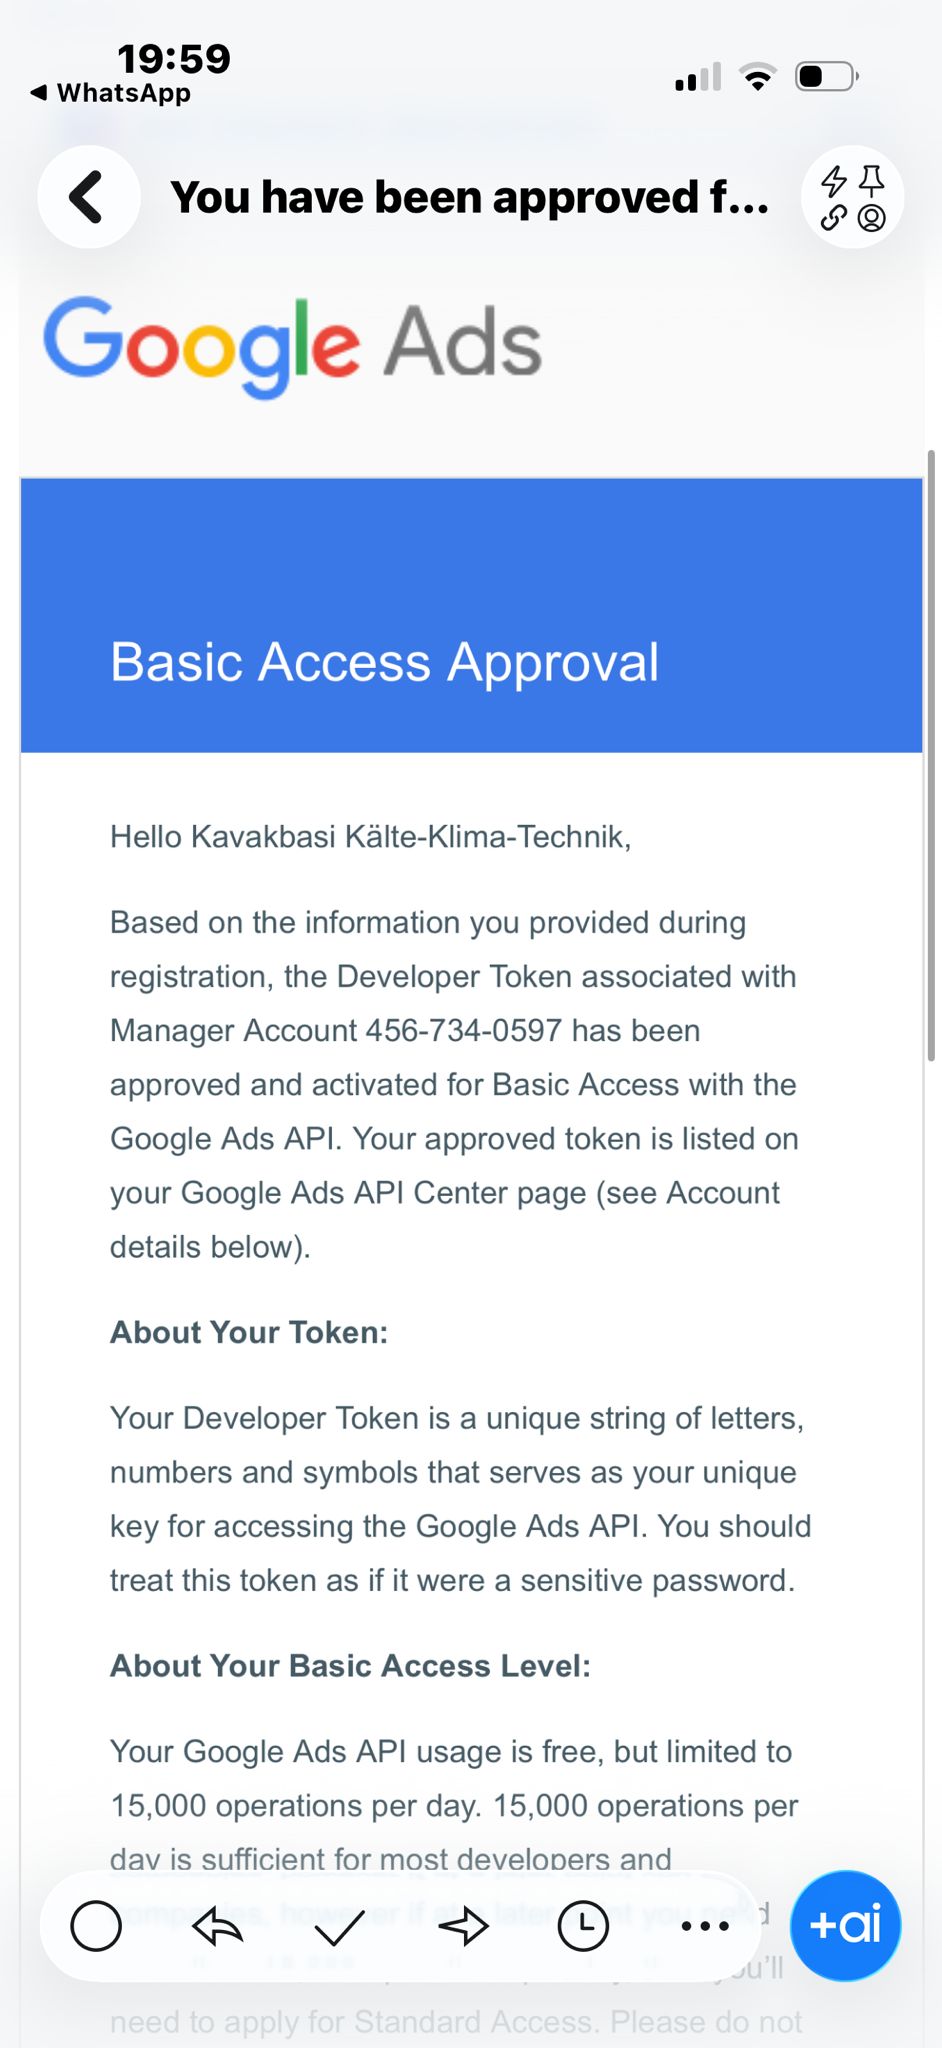Tap the blue Basic Access Approval banner
Screen dimensions: 942x2048
pyautogui.click(x=471, y=615)
